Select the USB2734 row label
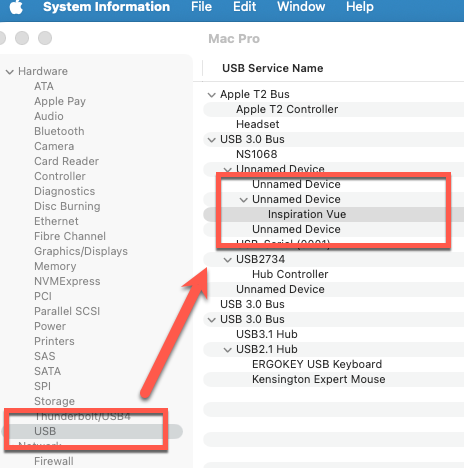The width and height of the screenshot is (464, 468). [x=260, y=259]
